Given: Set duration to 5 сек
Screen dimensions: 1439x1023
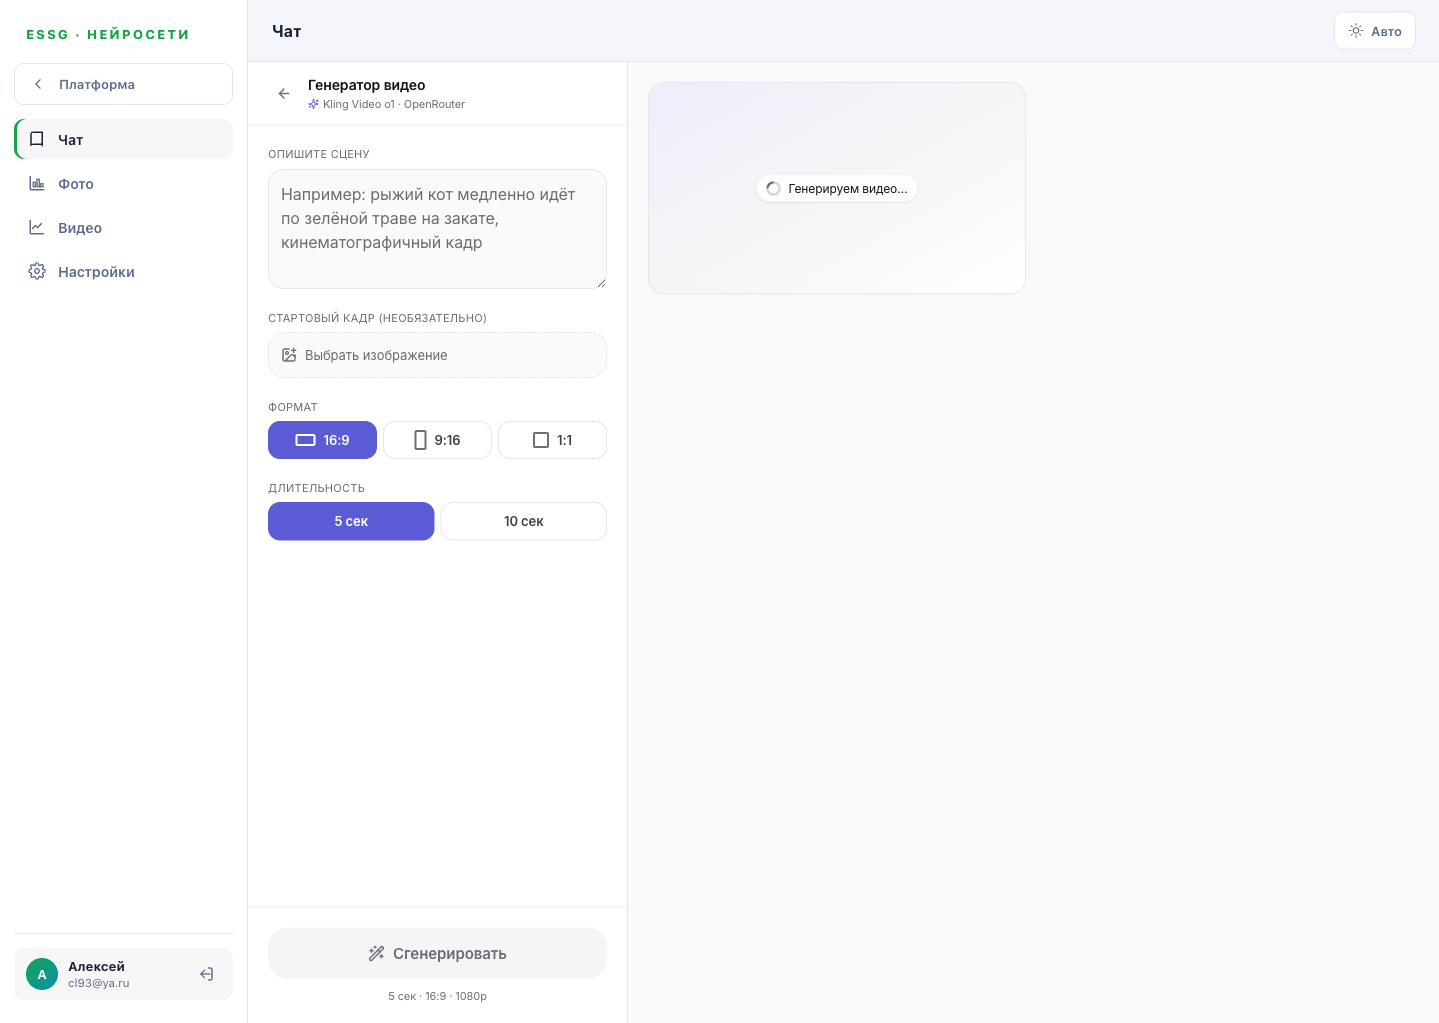Looking at the screenshot, I should coord(351,521).
